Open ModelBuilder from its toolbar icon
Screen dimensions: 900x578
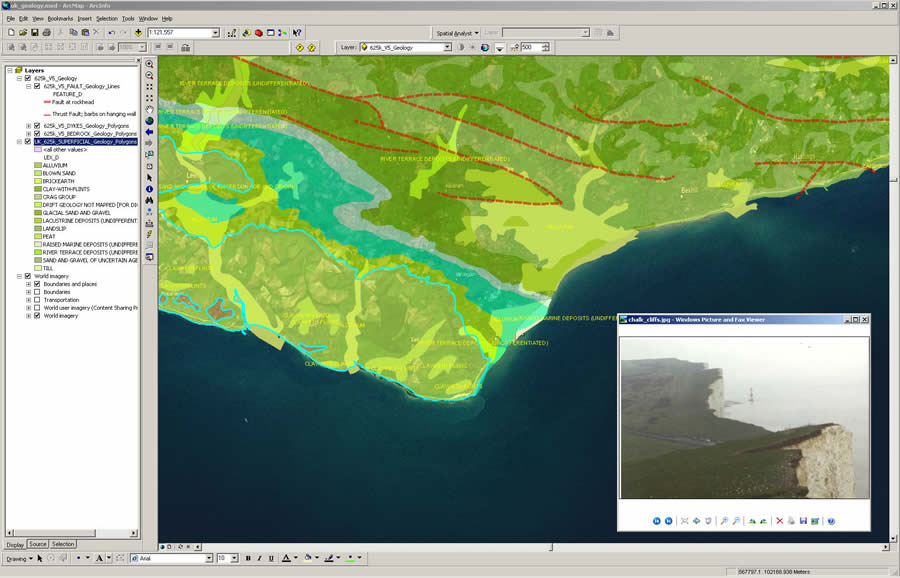click(x=282, y=33)
